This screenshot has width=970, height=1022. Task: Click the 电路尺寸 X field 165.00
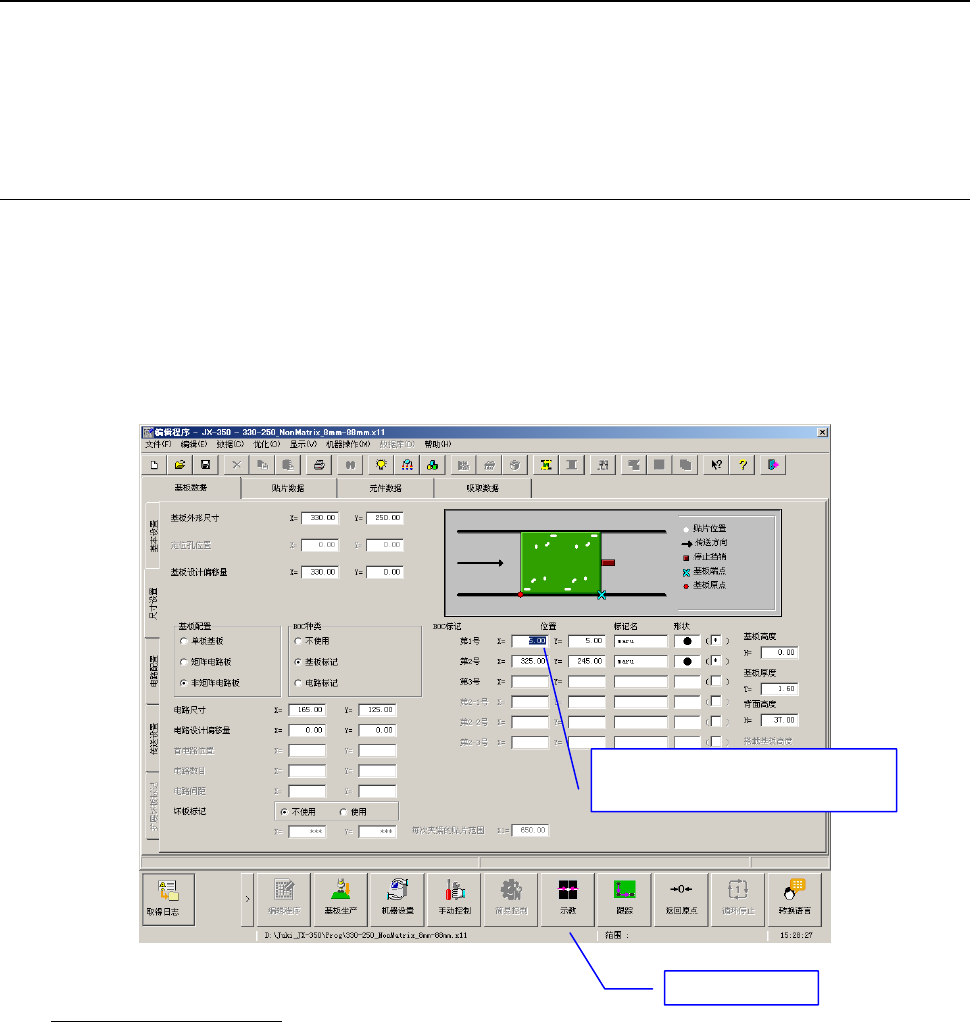(x=307, y=710)
